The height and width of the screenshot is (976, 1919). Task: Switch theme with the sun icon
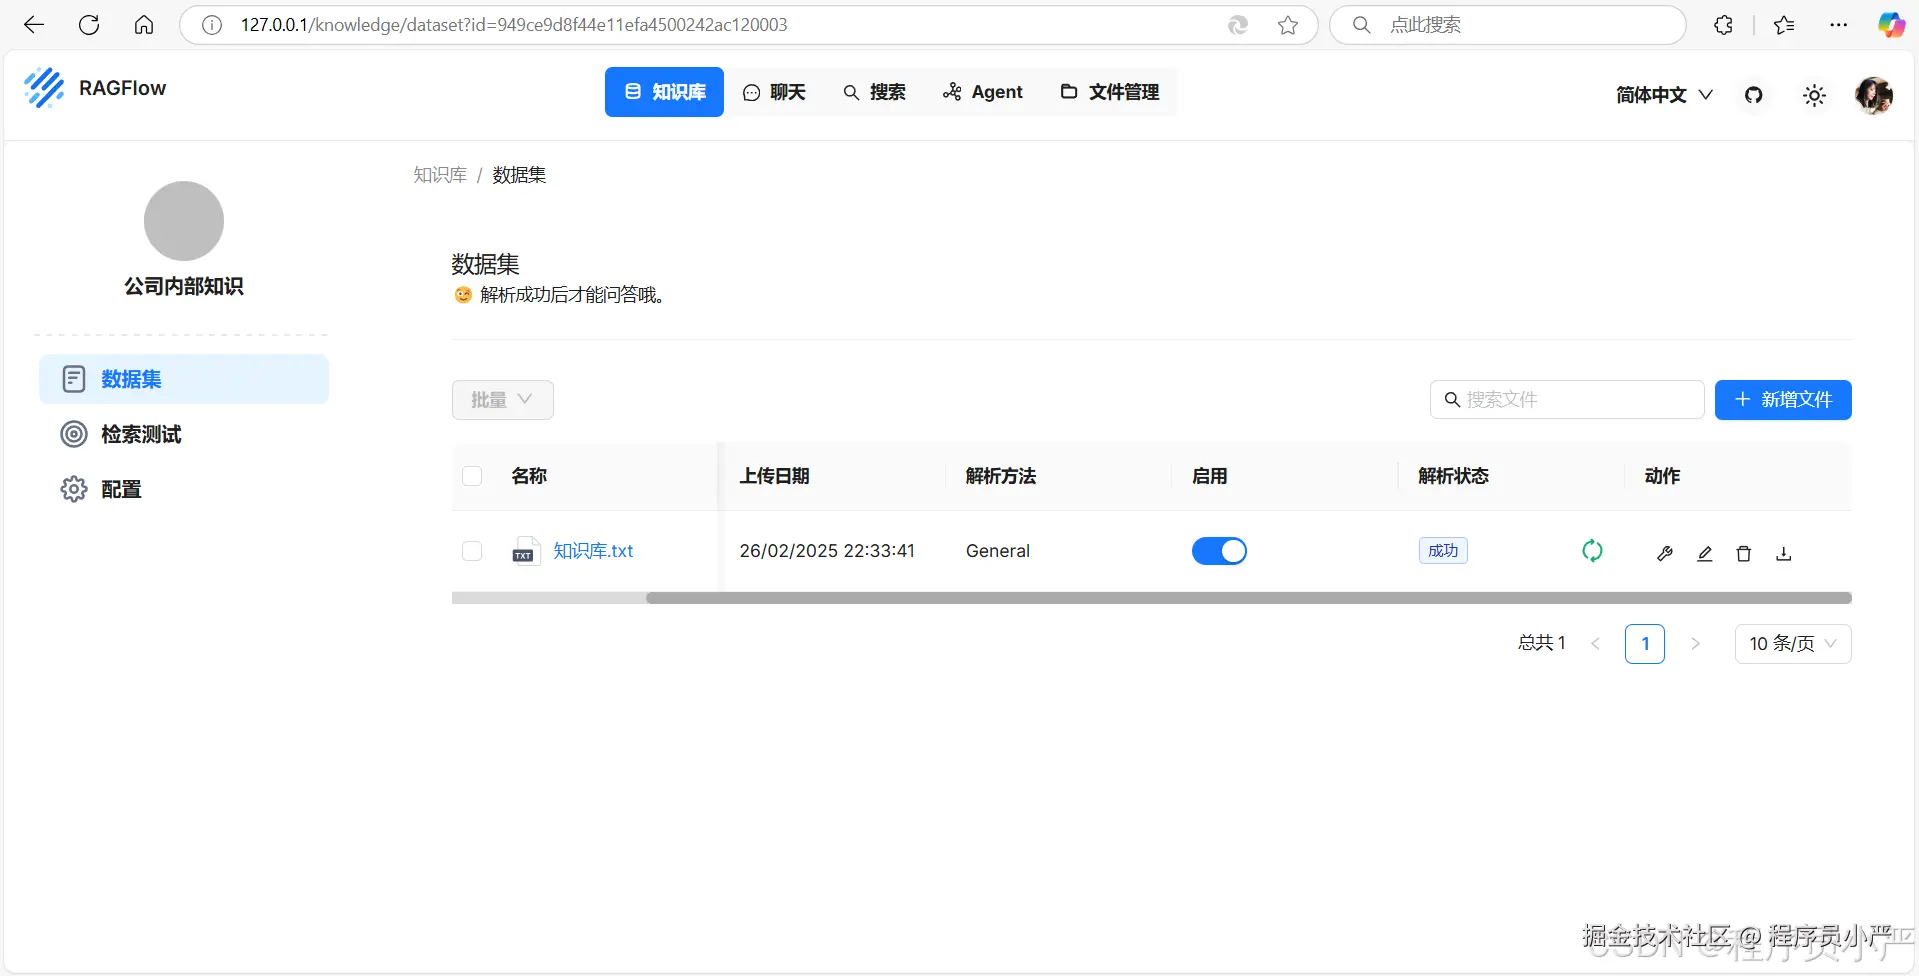1813,95
